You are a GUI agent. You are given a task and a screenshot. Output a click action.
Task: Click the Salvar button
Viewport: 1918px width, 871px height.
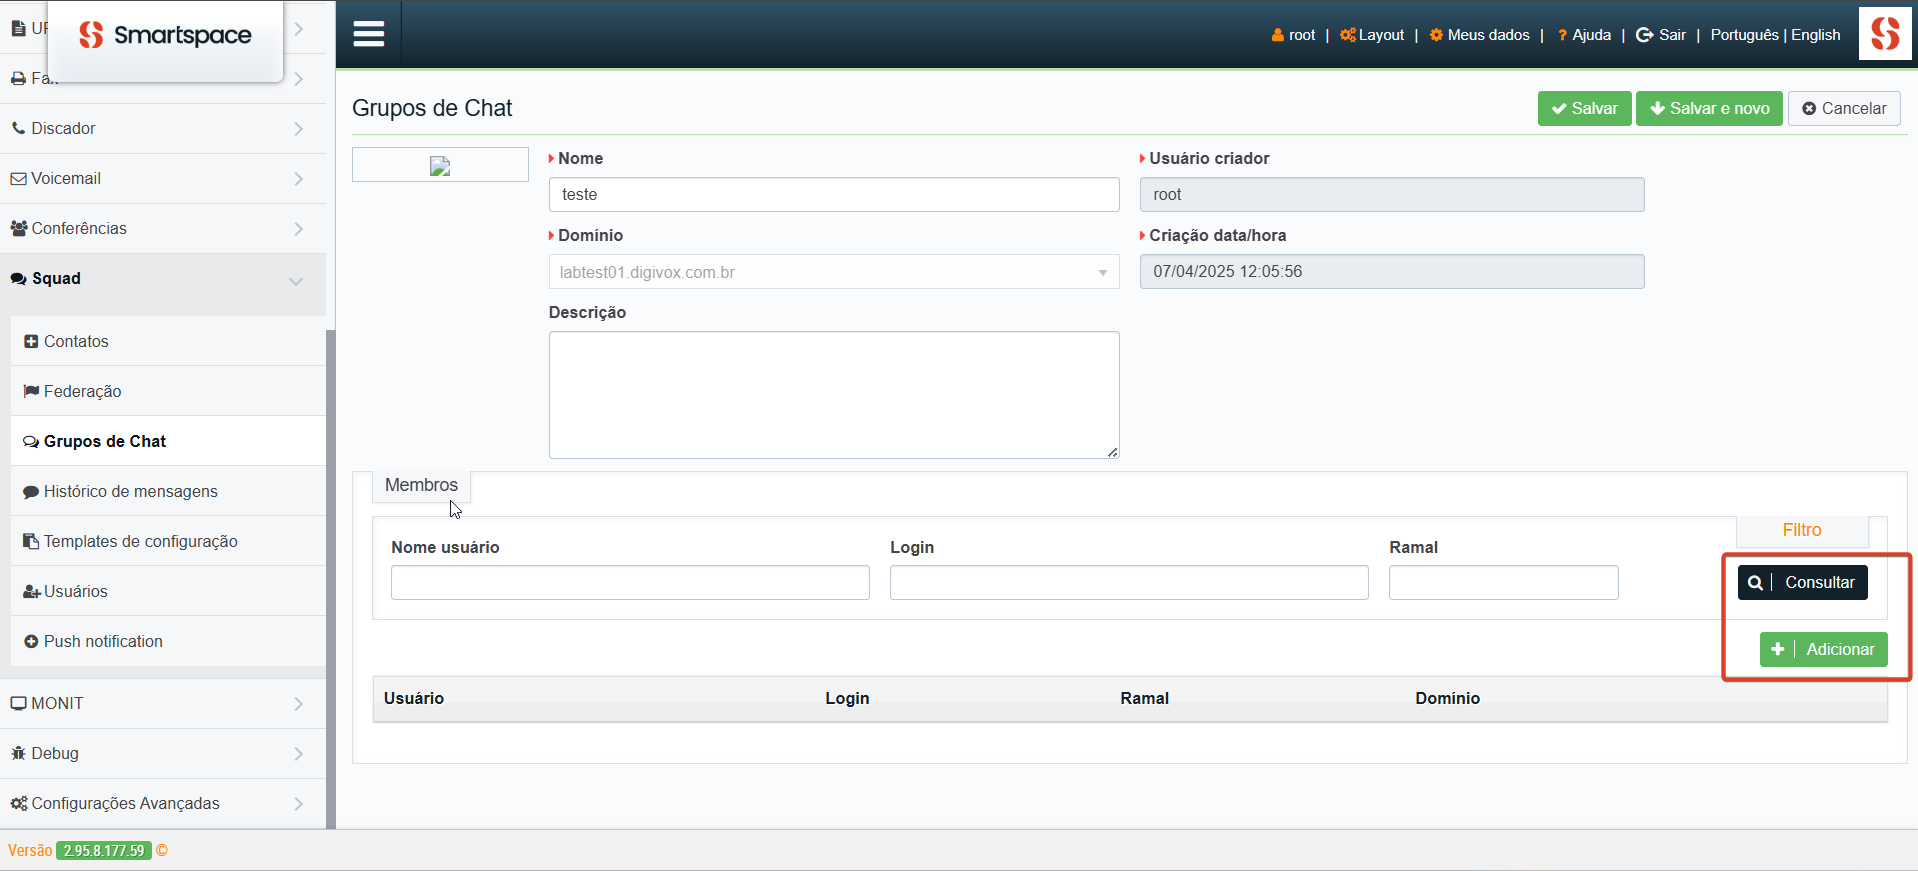[x=1584, y=108]
